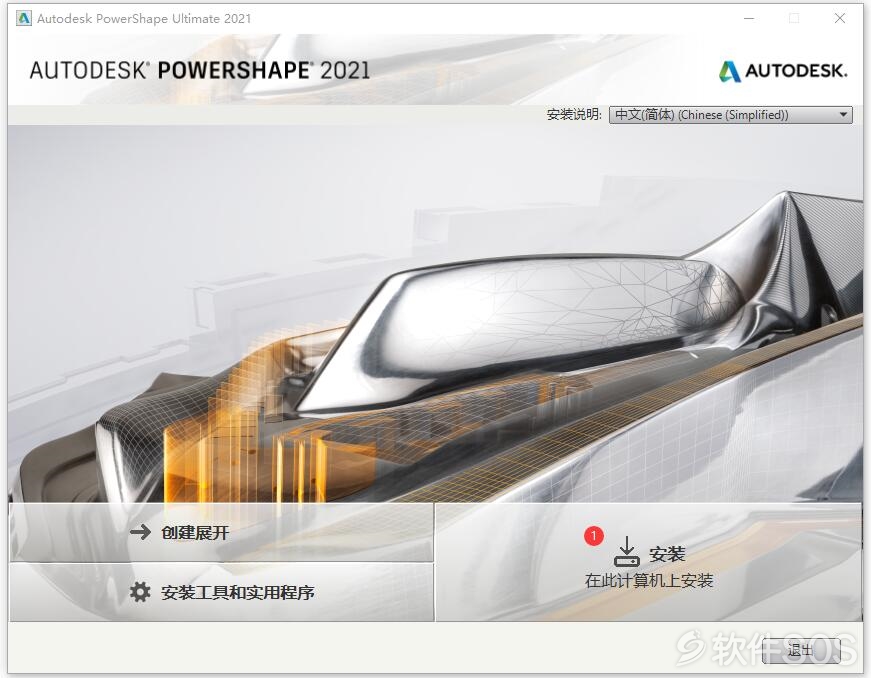871x678 pixels.
Task: Open the 安装说明 language dropdown
Action: coord(730,115)
